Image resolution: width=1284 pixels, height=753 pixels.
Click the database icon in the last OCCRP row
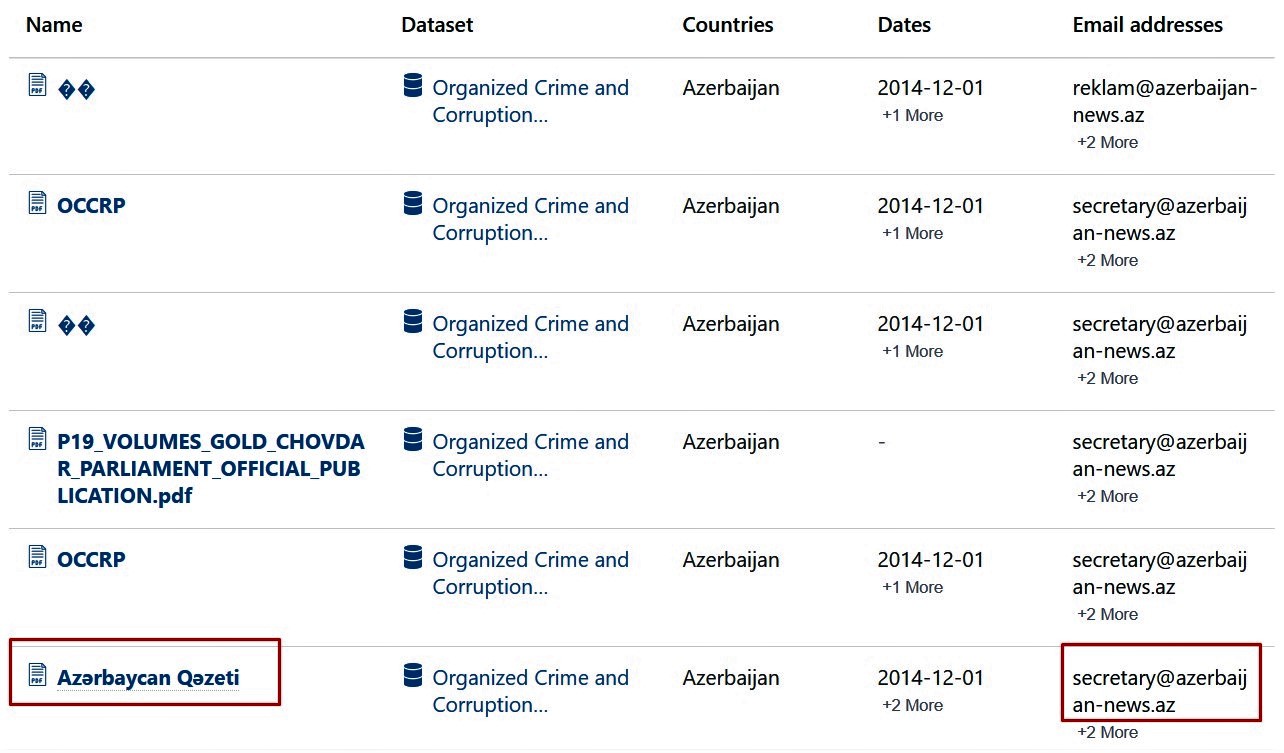pos(413,557)
